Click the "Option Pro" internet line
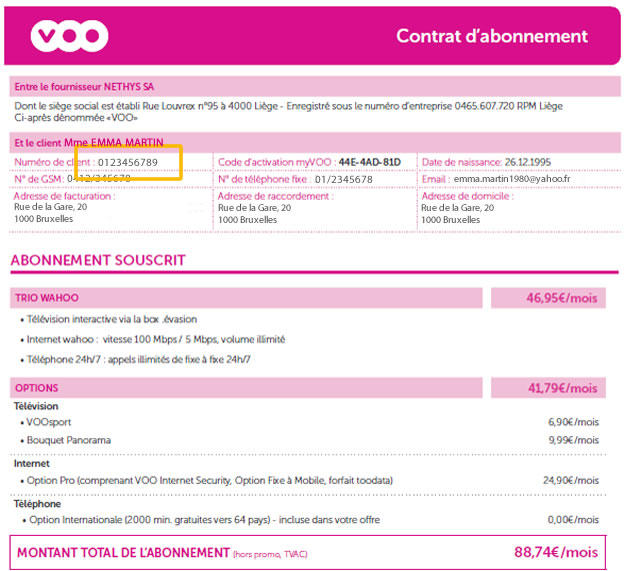The width and height of the screenshot is (625, 571). [210, 481]
